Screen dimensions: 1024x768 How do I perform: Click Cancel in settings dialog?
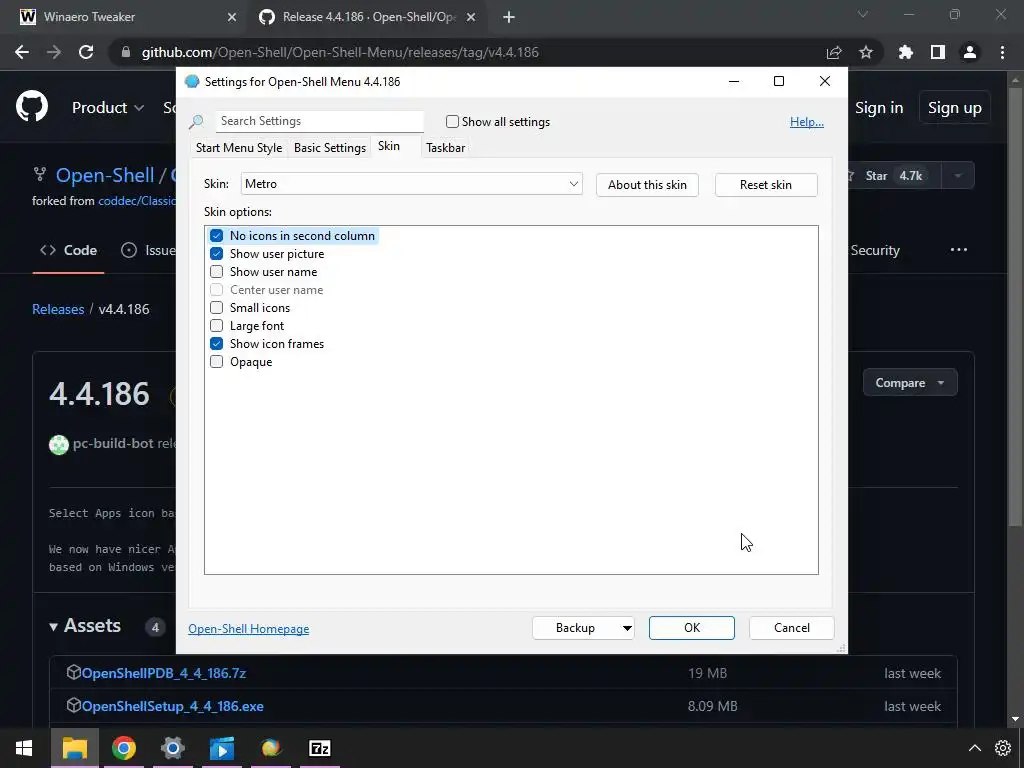[x=792, y=628]
